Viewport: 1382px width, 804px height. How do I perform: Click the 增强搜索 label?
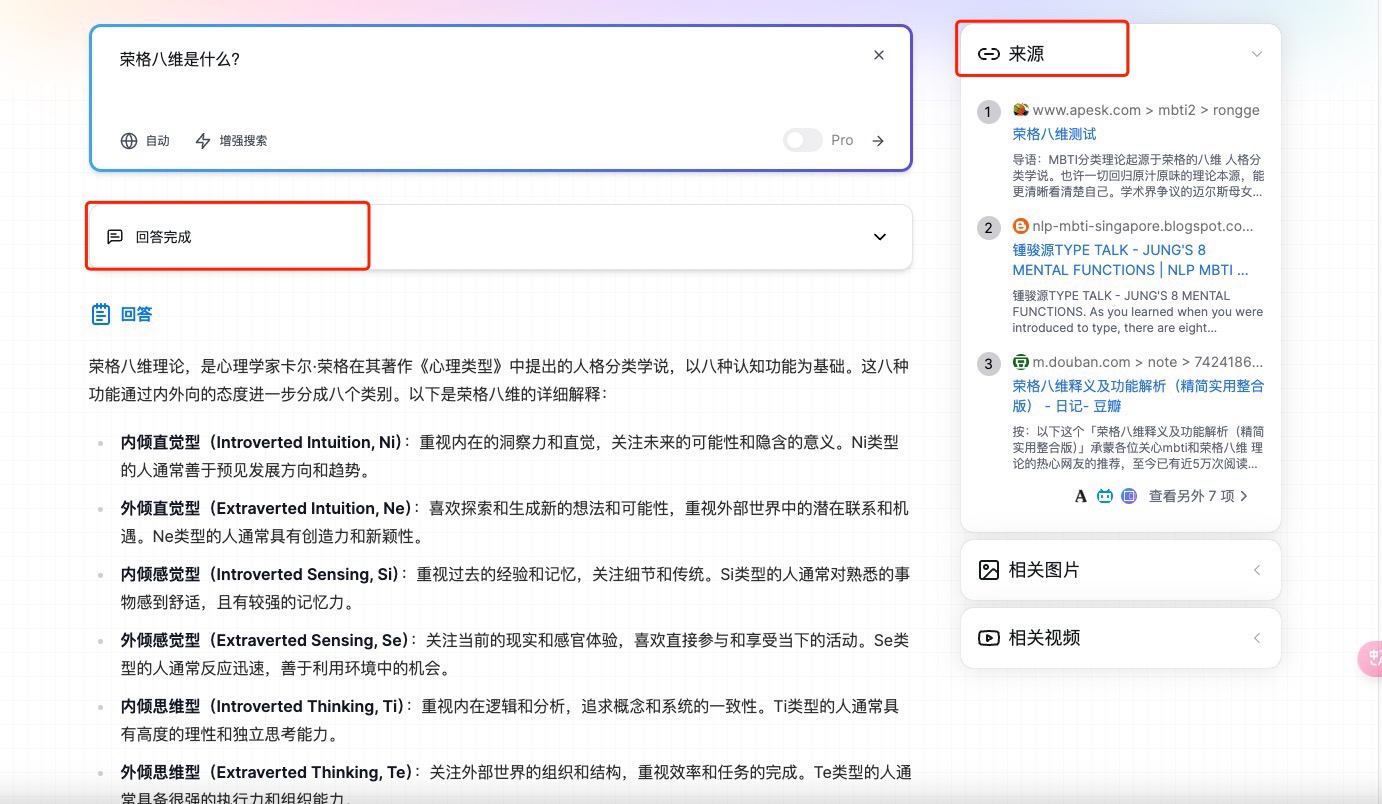click(244, 141)
